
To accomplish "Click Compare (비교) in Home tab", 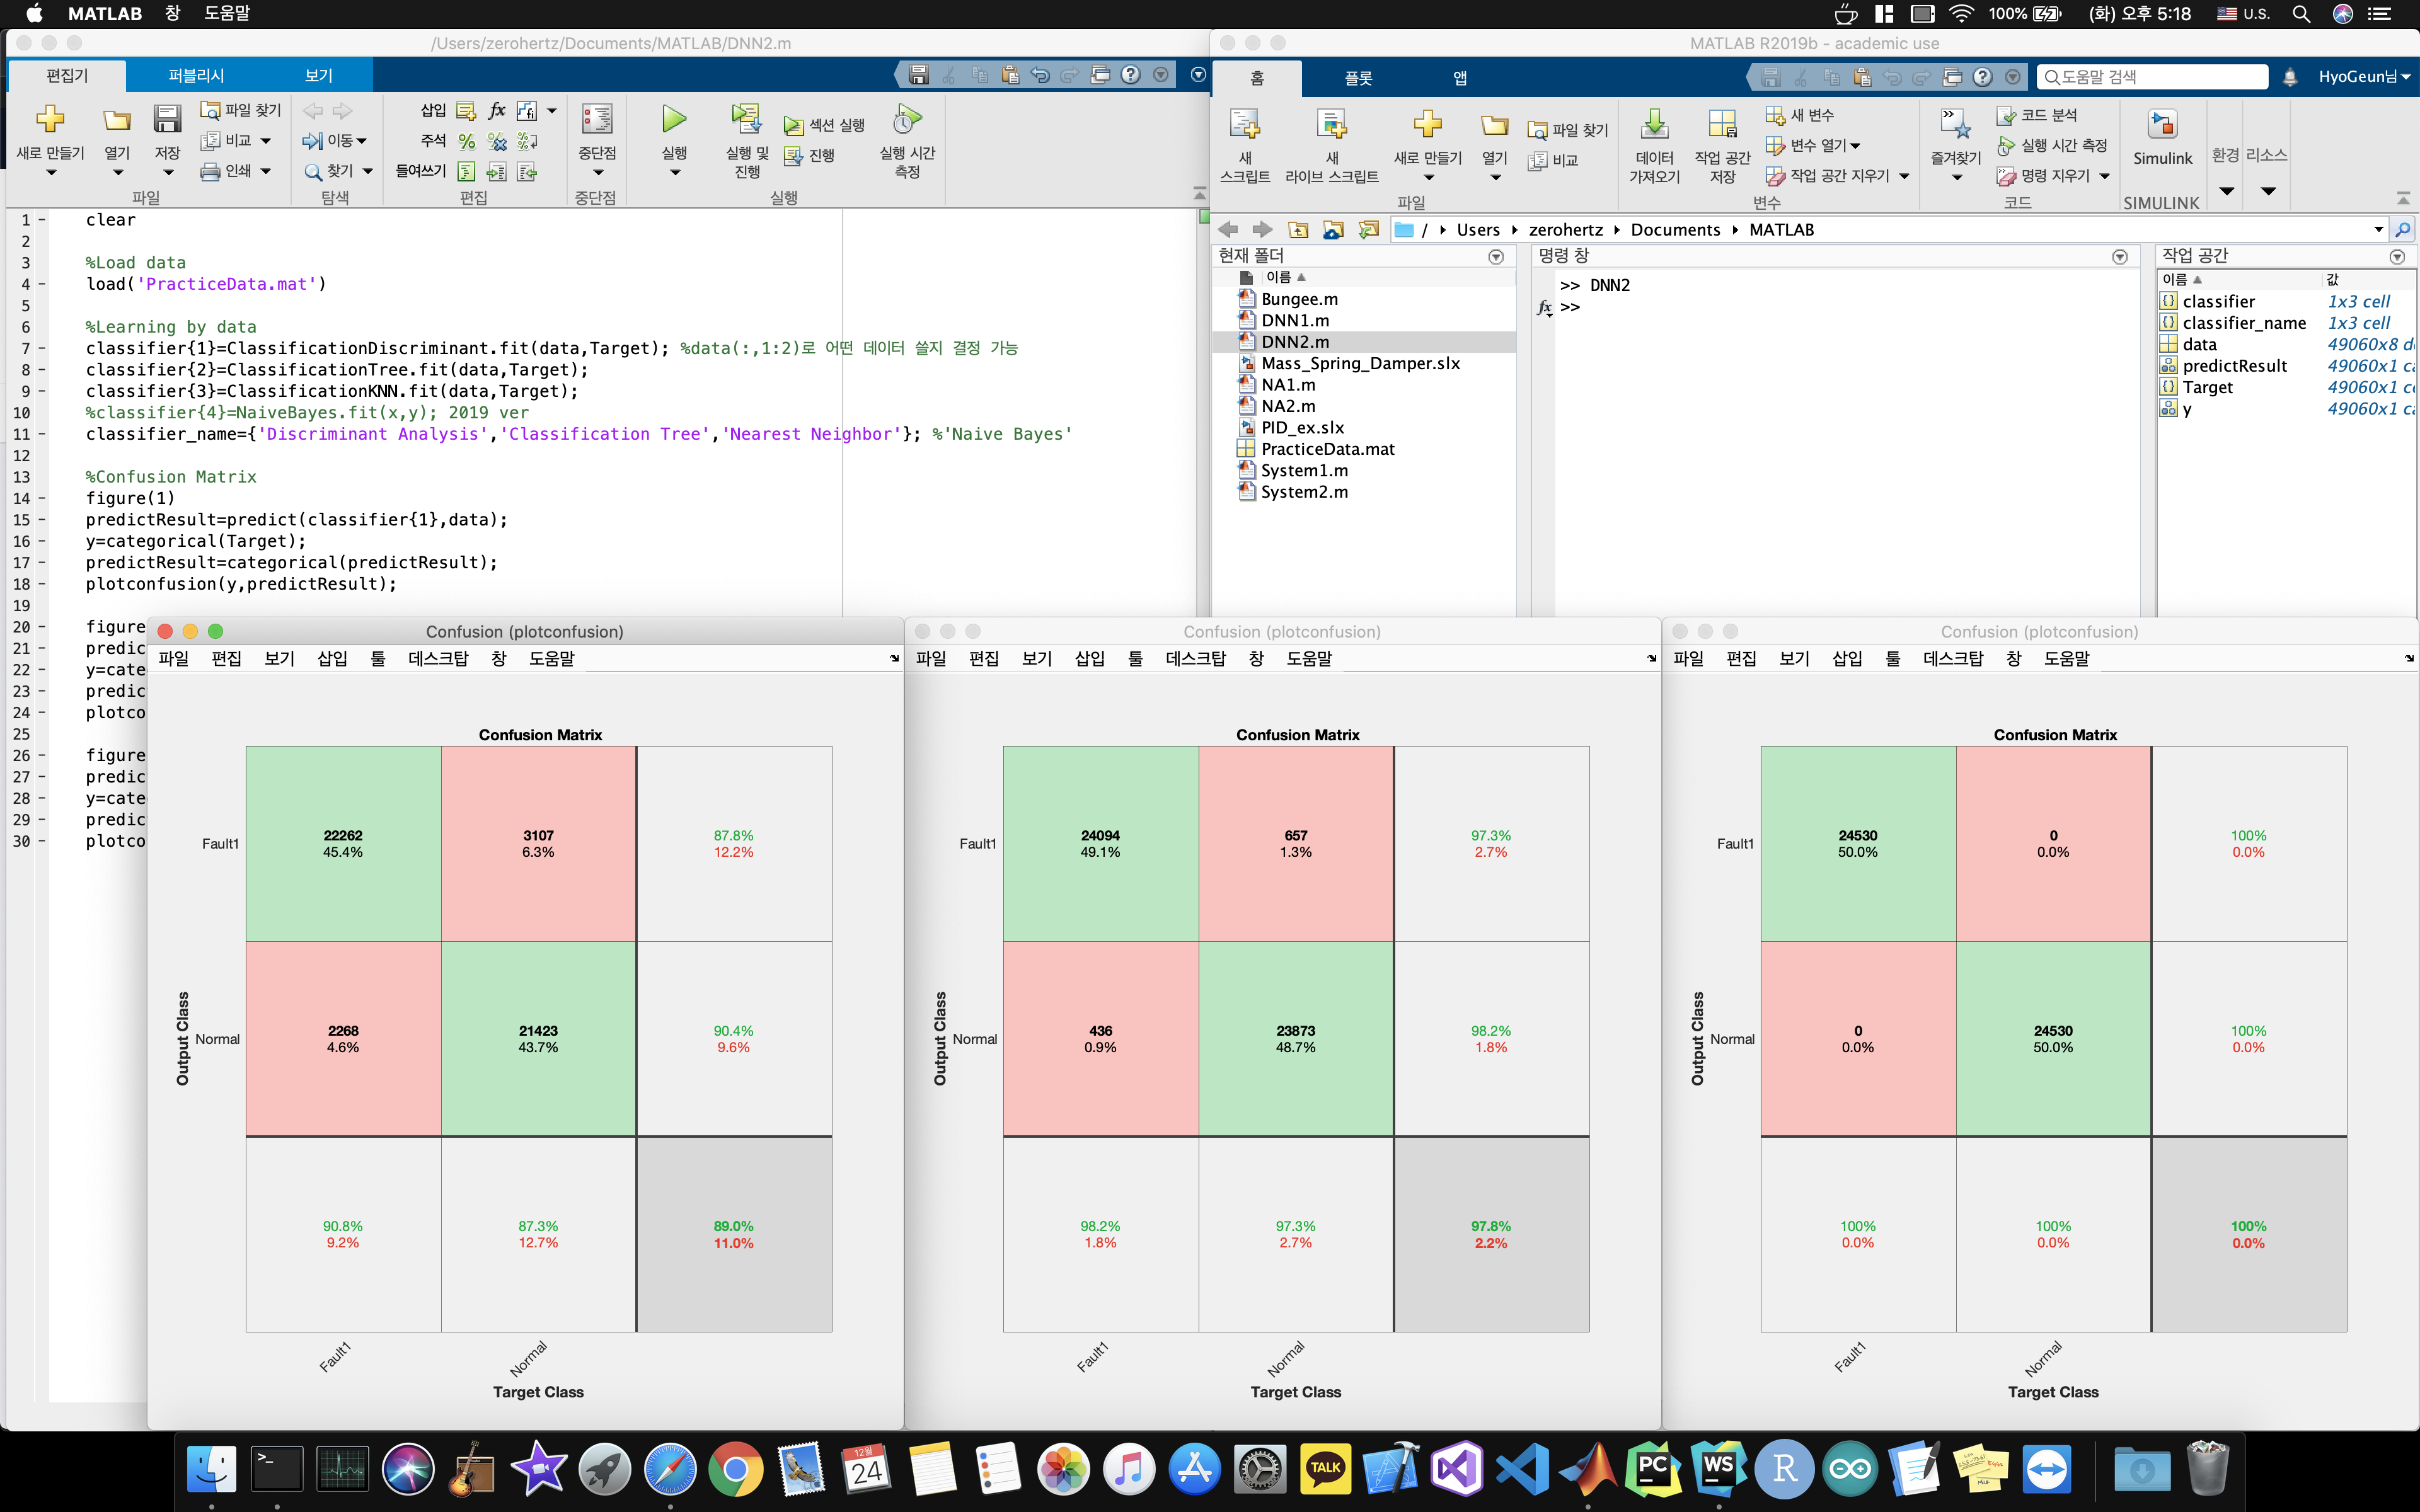I will 1553,161.
